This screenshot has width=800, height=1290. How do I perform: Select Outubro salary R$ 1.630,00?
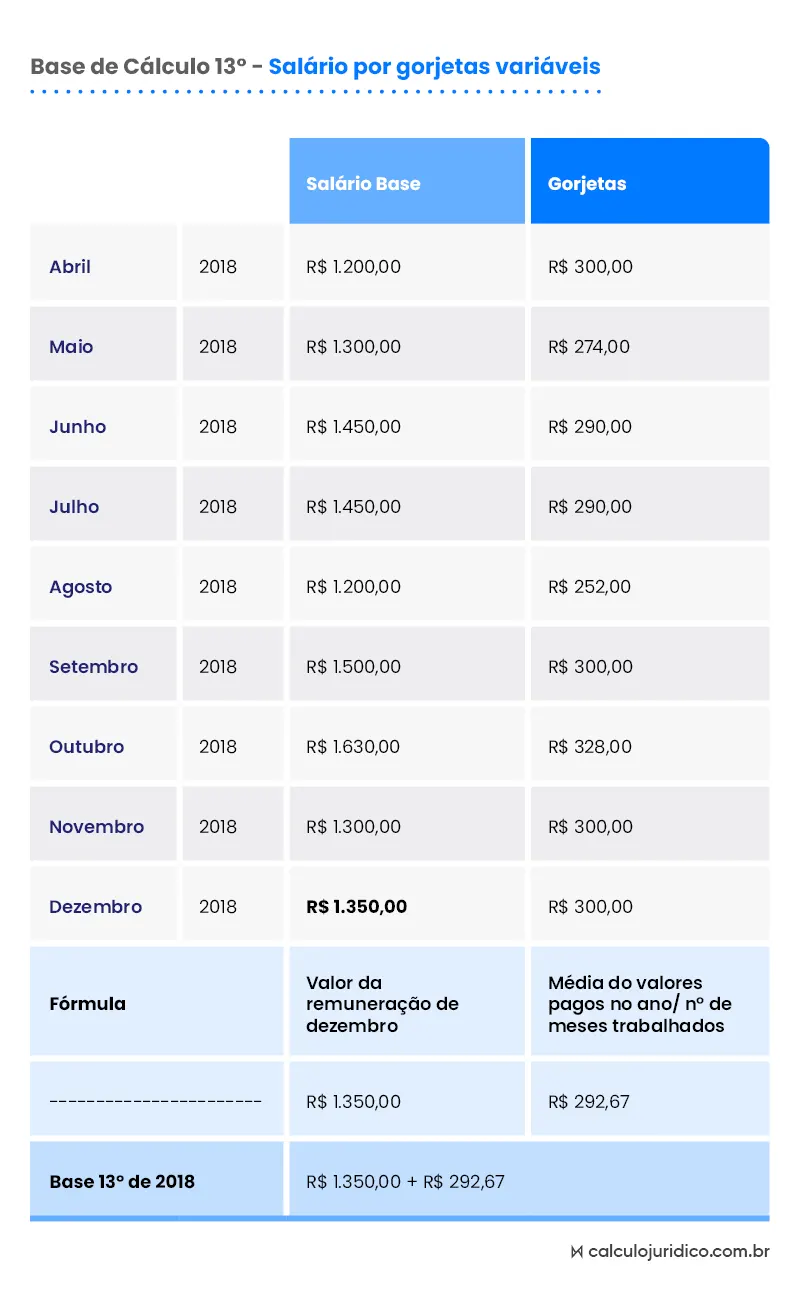coord(353,747)
